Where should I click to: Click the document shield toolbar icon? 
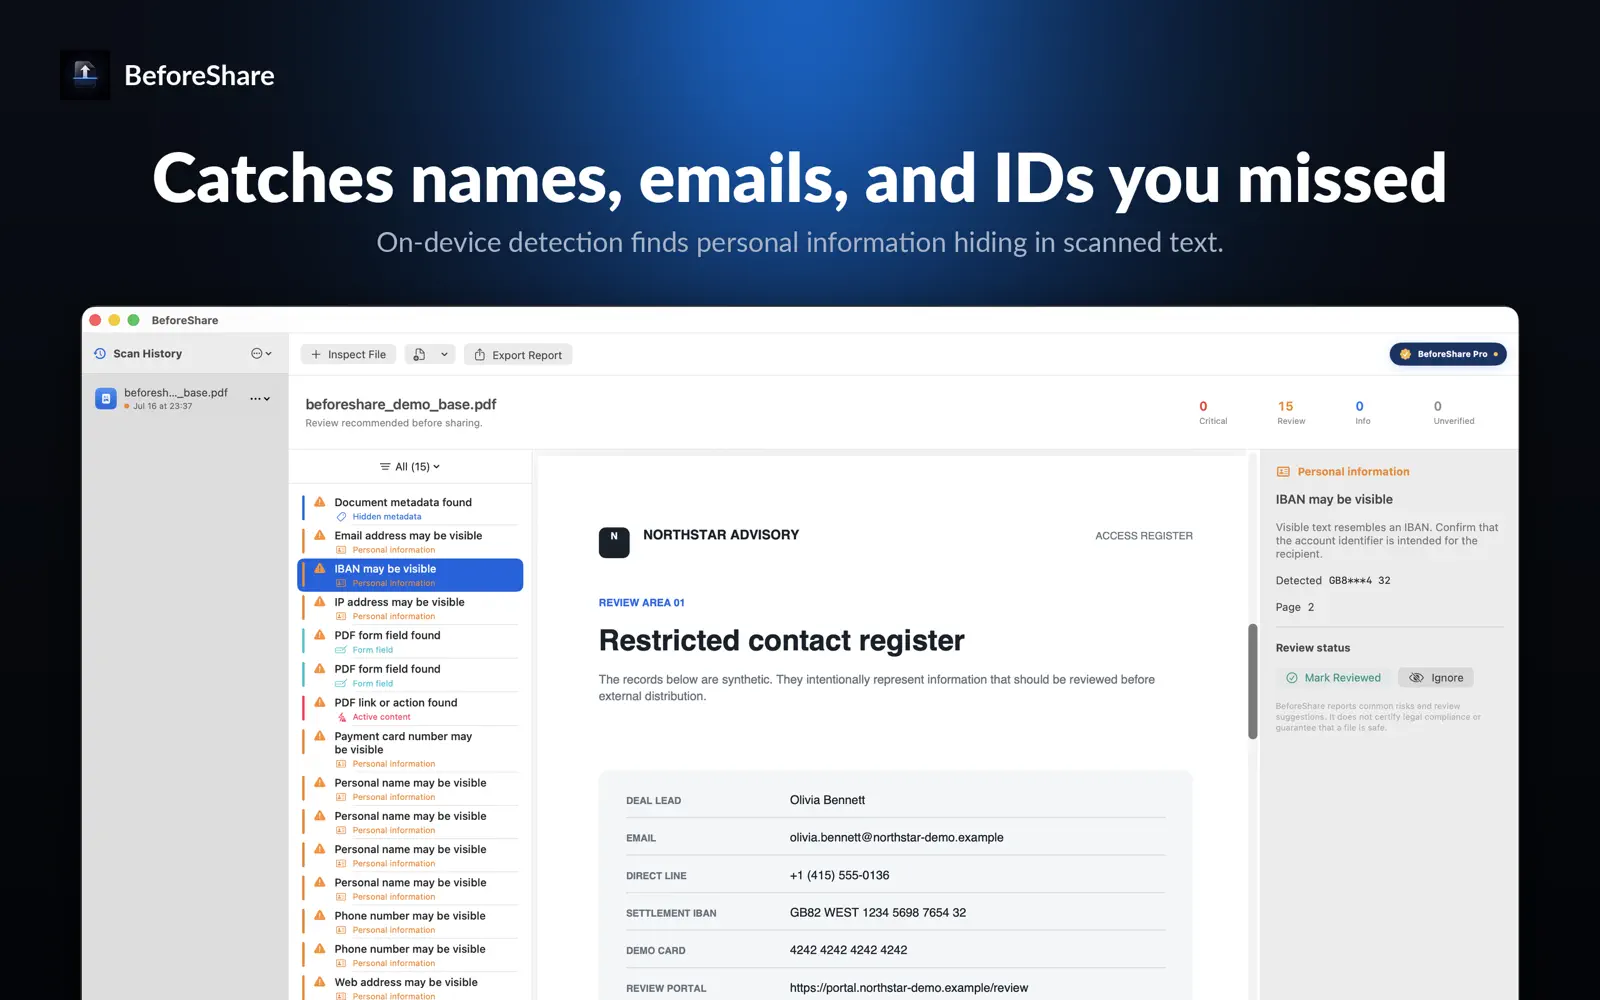click(x=419, y=355)
